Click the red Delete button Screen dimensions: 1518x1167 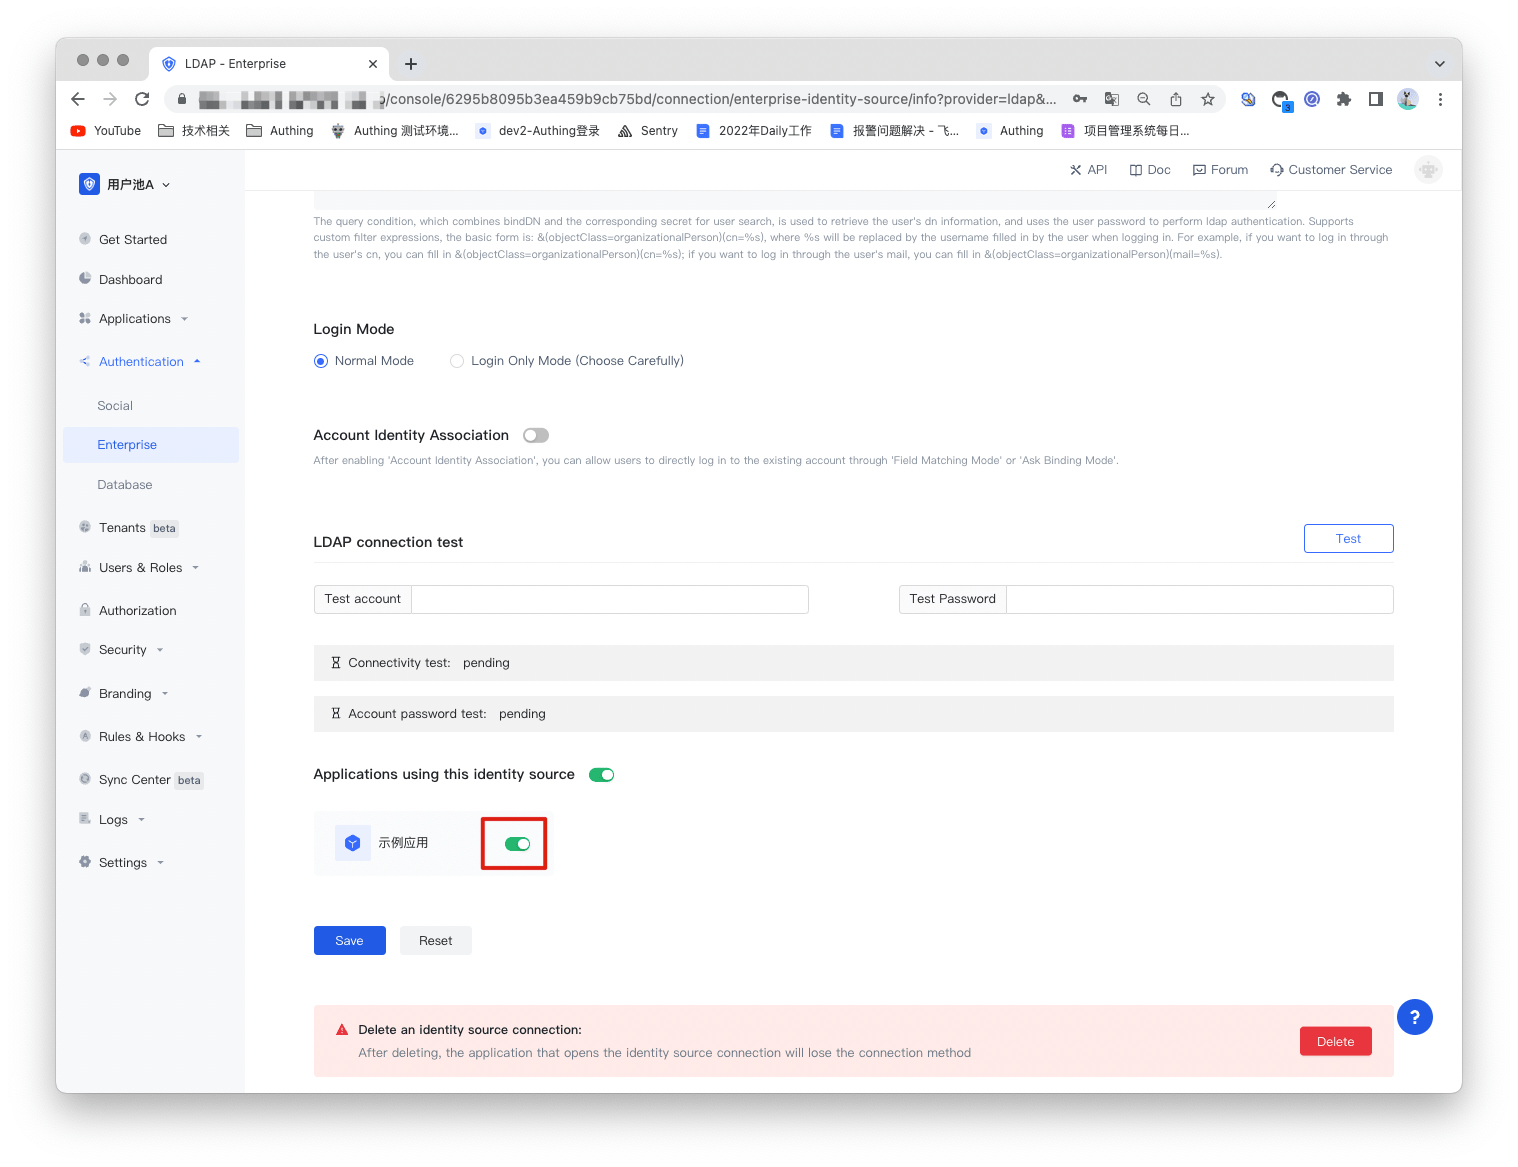[1335, 1041]
